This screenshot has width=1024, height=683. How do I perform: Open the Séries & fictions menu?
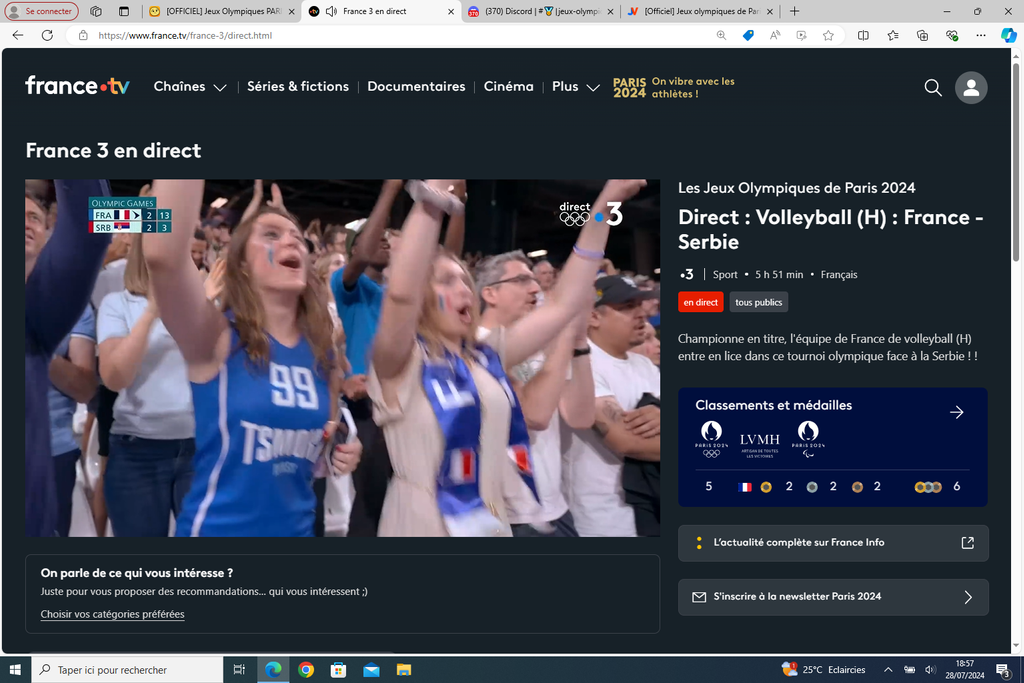coord(298,87)
